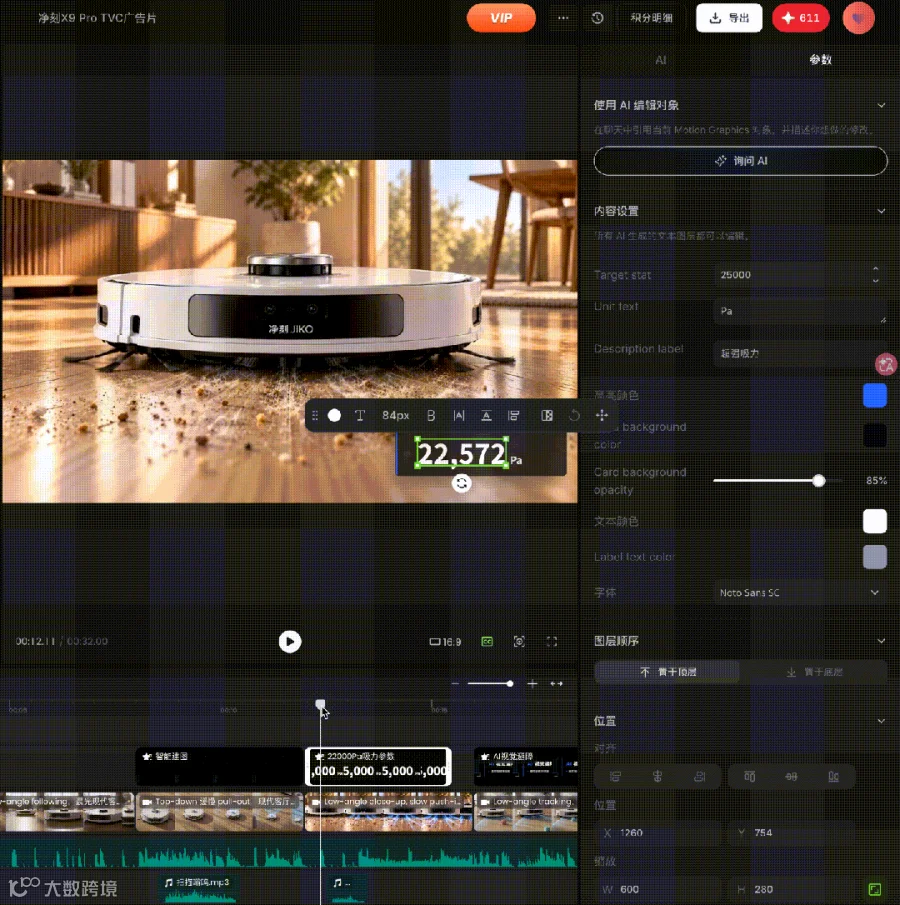Screen dimensions: 900x905
Task: Click the fit-timeline arrows icon
Action: point(557,683)
